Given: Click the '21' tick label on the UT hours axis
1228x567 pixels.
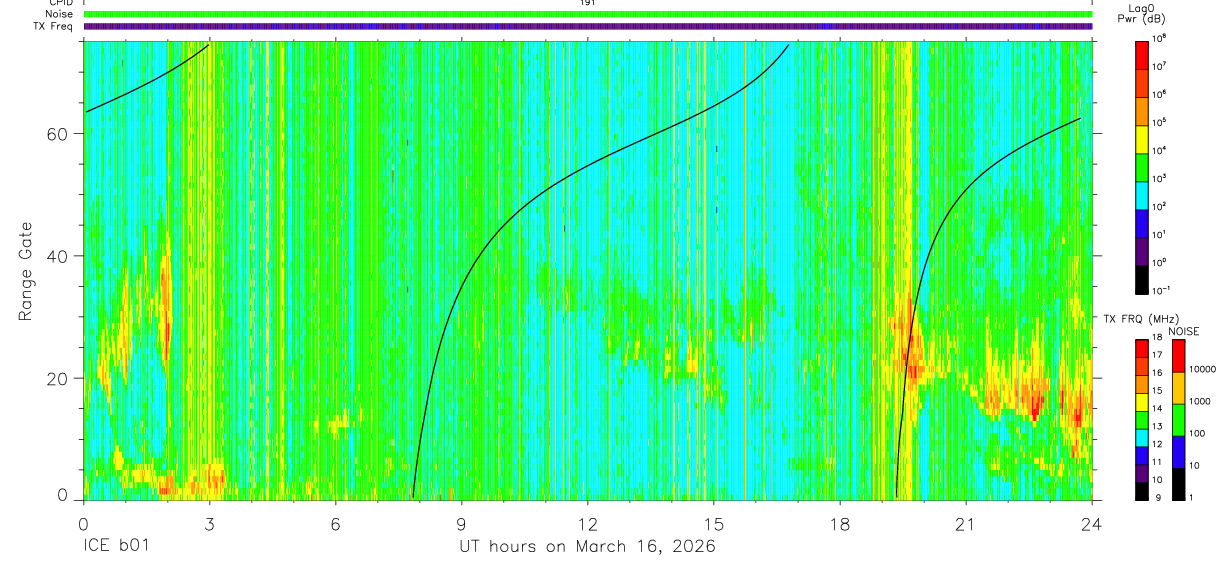Looking at the screenshot, I should [x=966, y=523].
